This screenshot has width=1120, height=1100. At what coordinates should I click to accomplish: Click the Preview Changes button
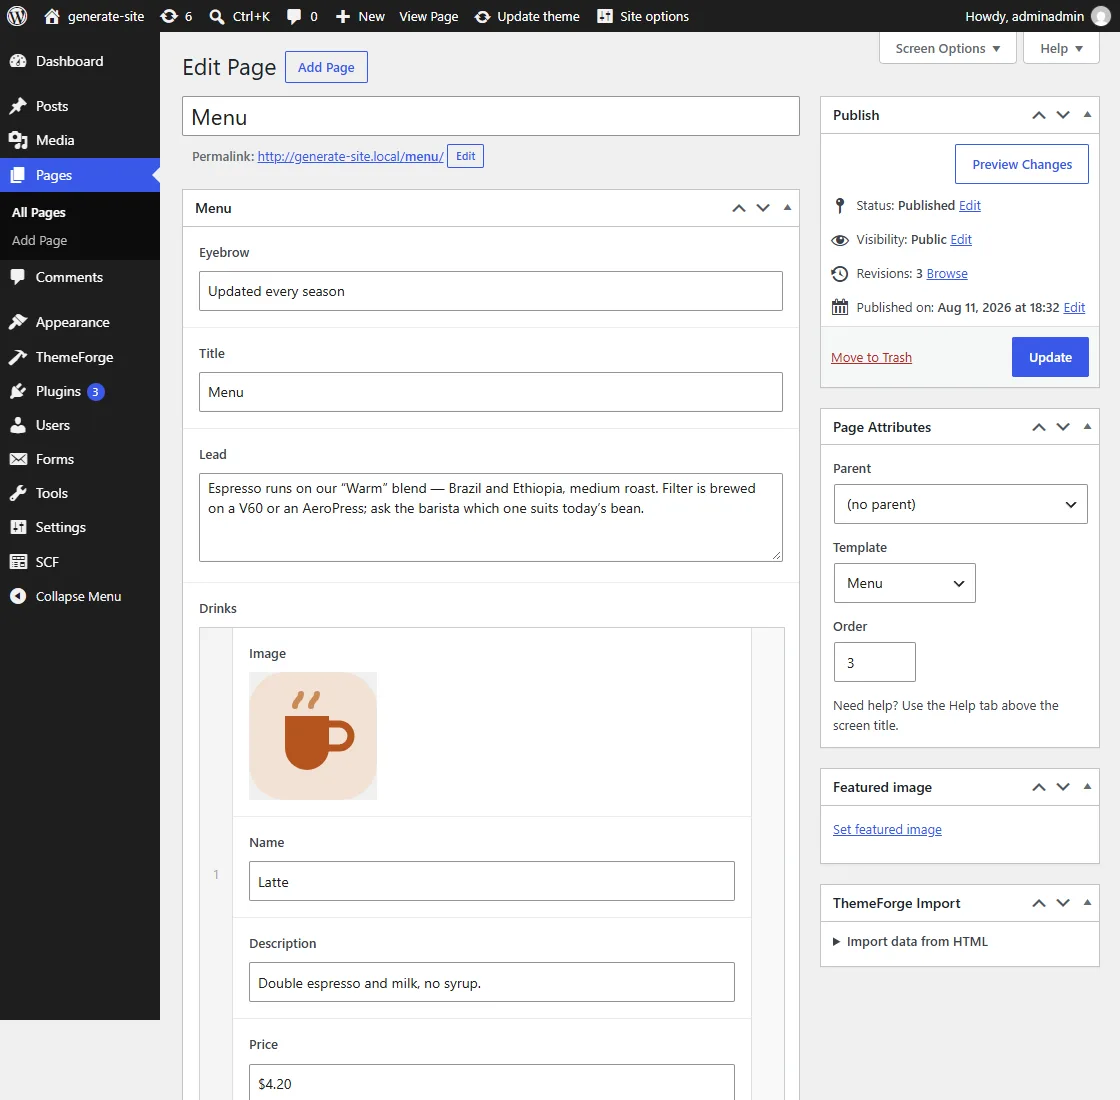coord(1021,164)
